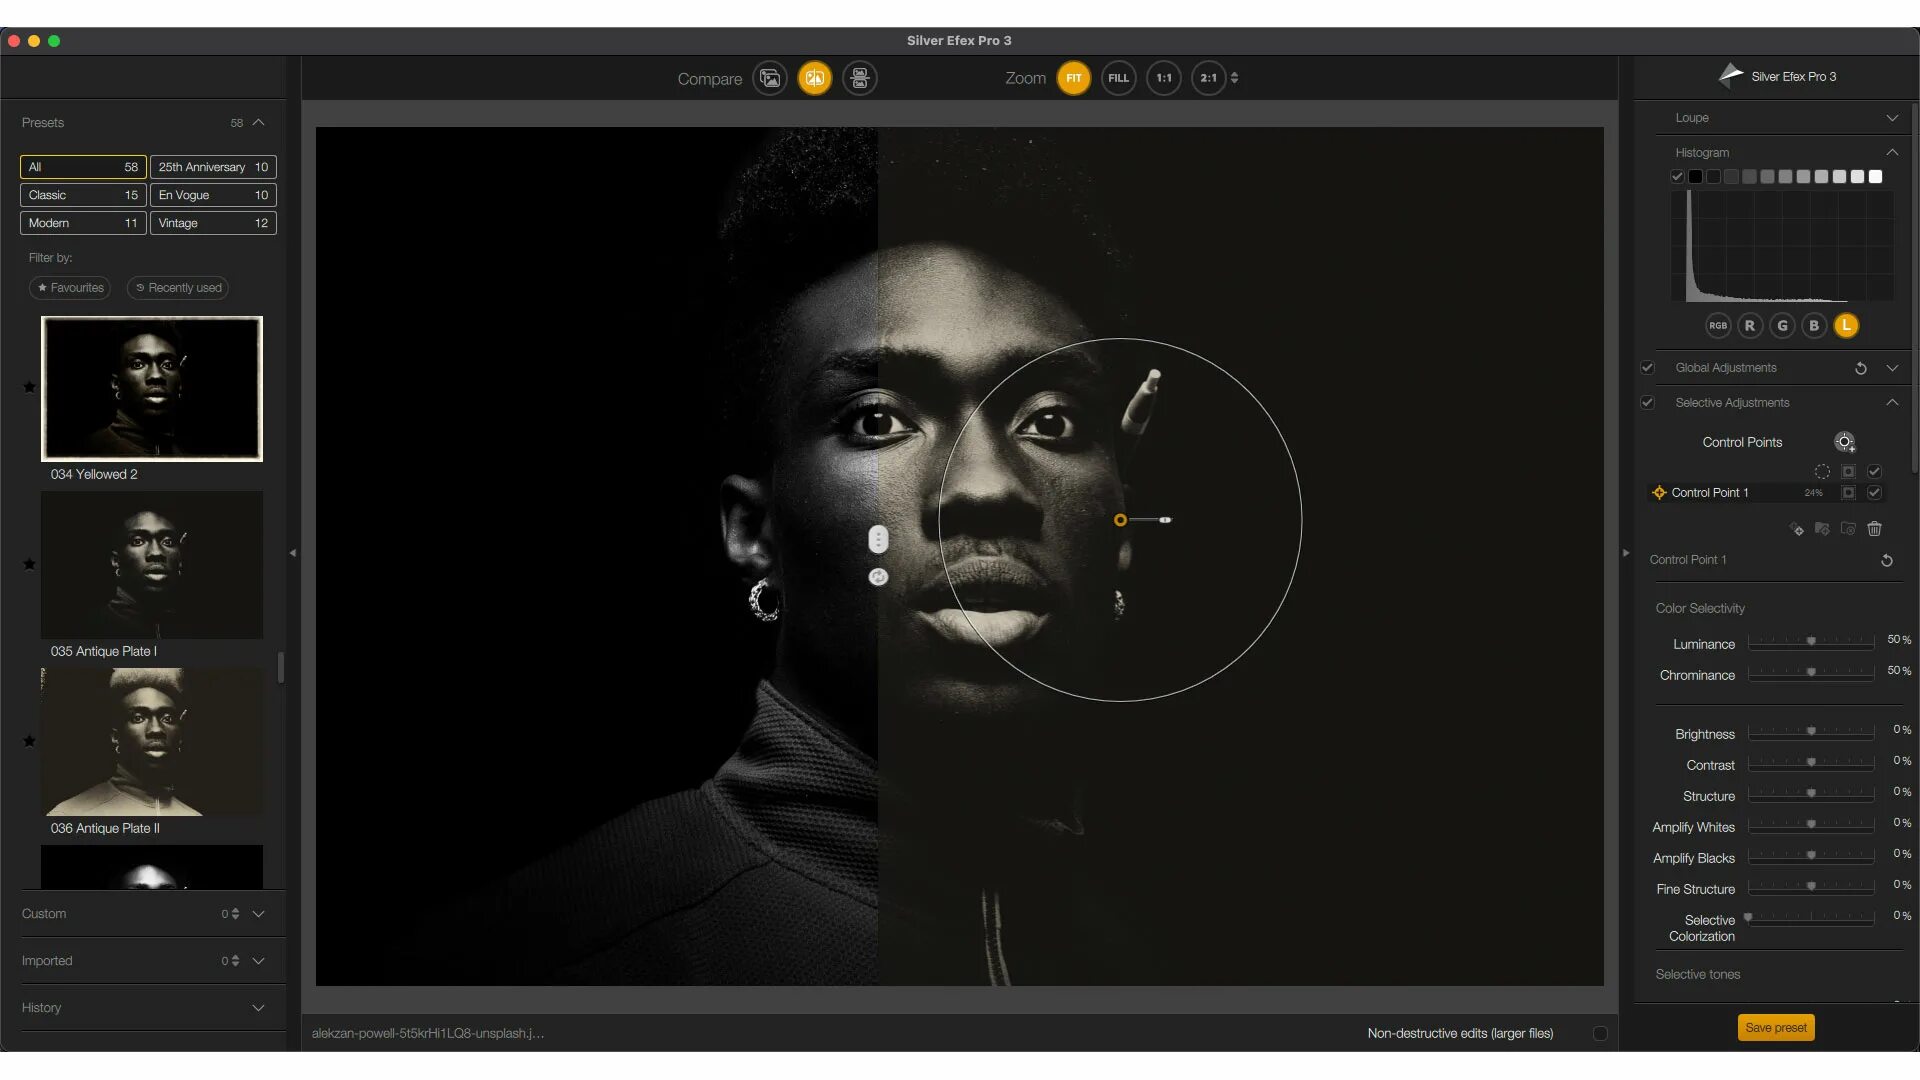
Task: Expand the Loupe panel
Action: coord(1890,117)
